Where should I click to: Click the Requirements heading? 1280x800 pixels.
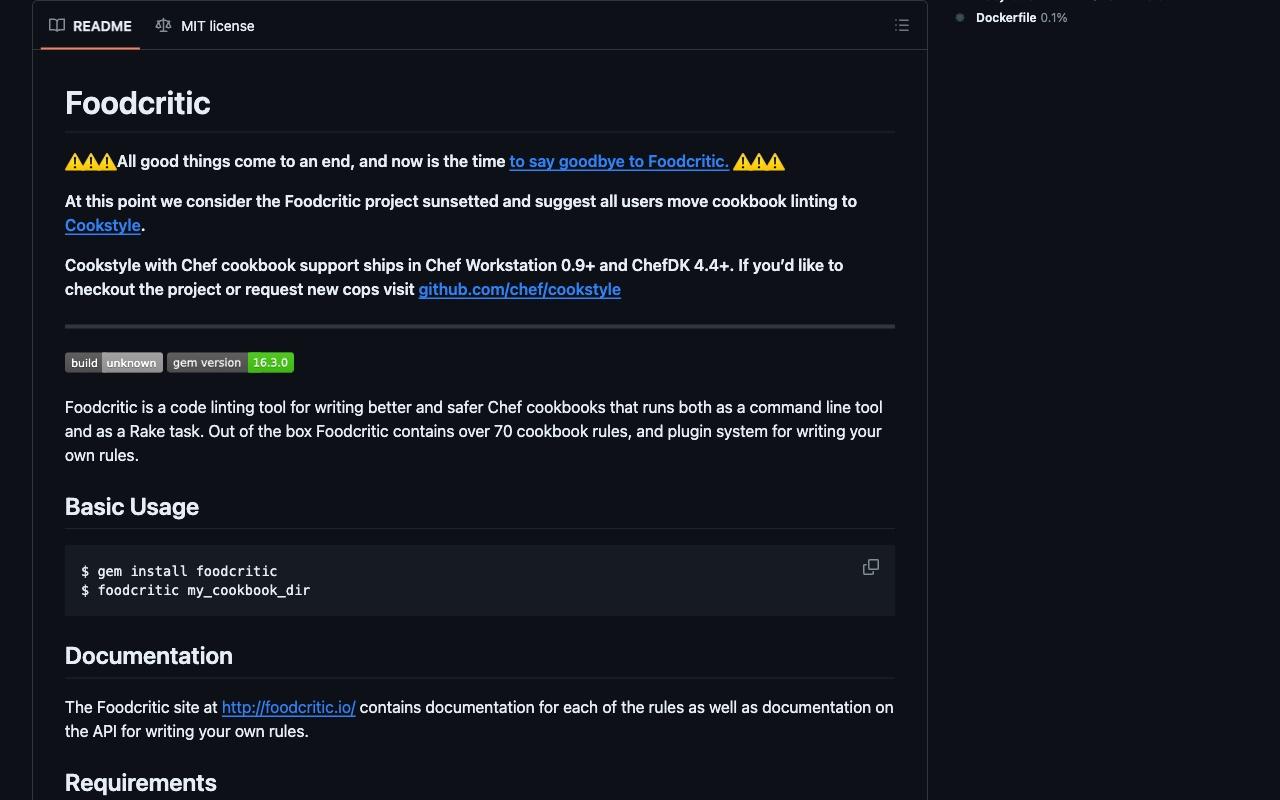coord(141,783)
